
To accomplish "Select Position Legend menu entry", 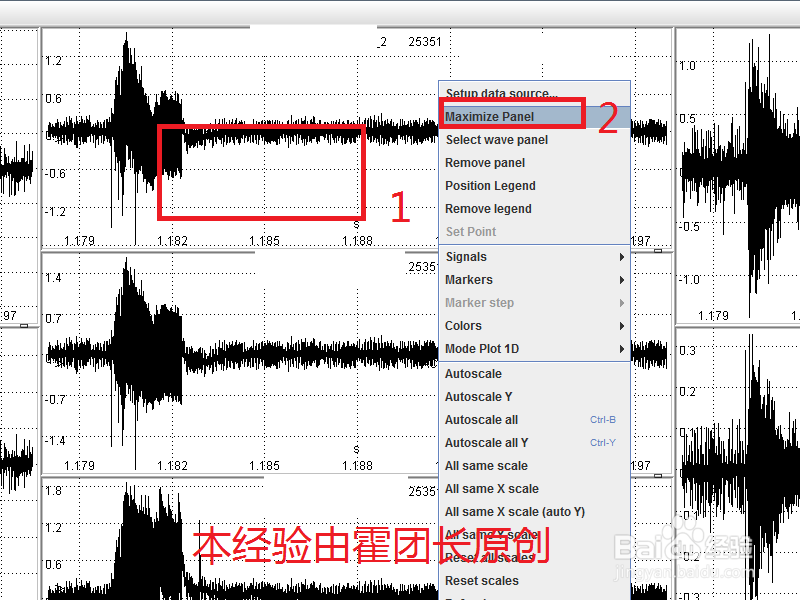I will pos(534,186).
